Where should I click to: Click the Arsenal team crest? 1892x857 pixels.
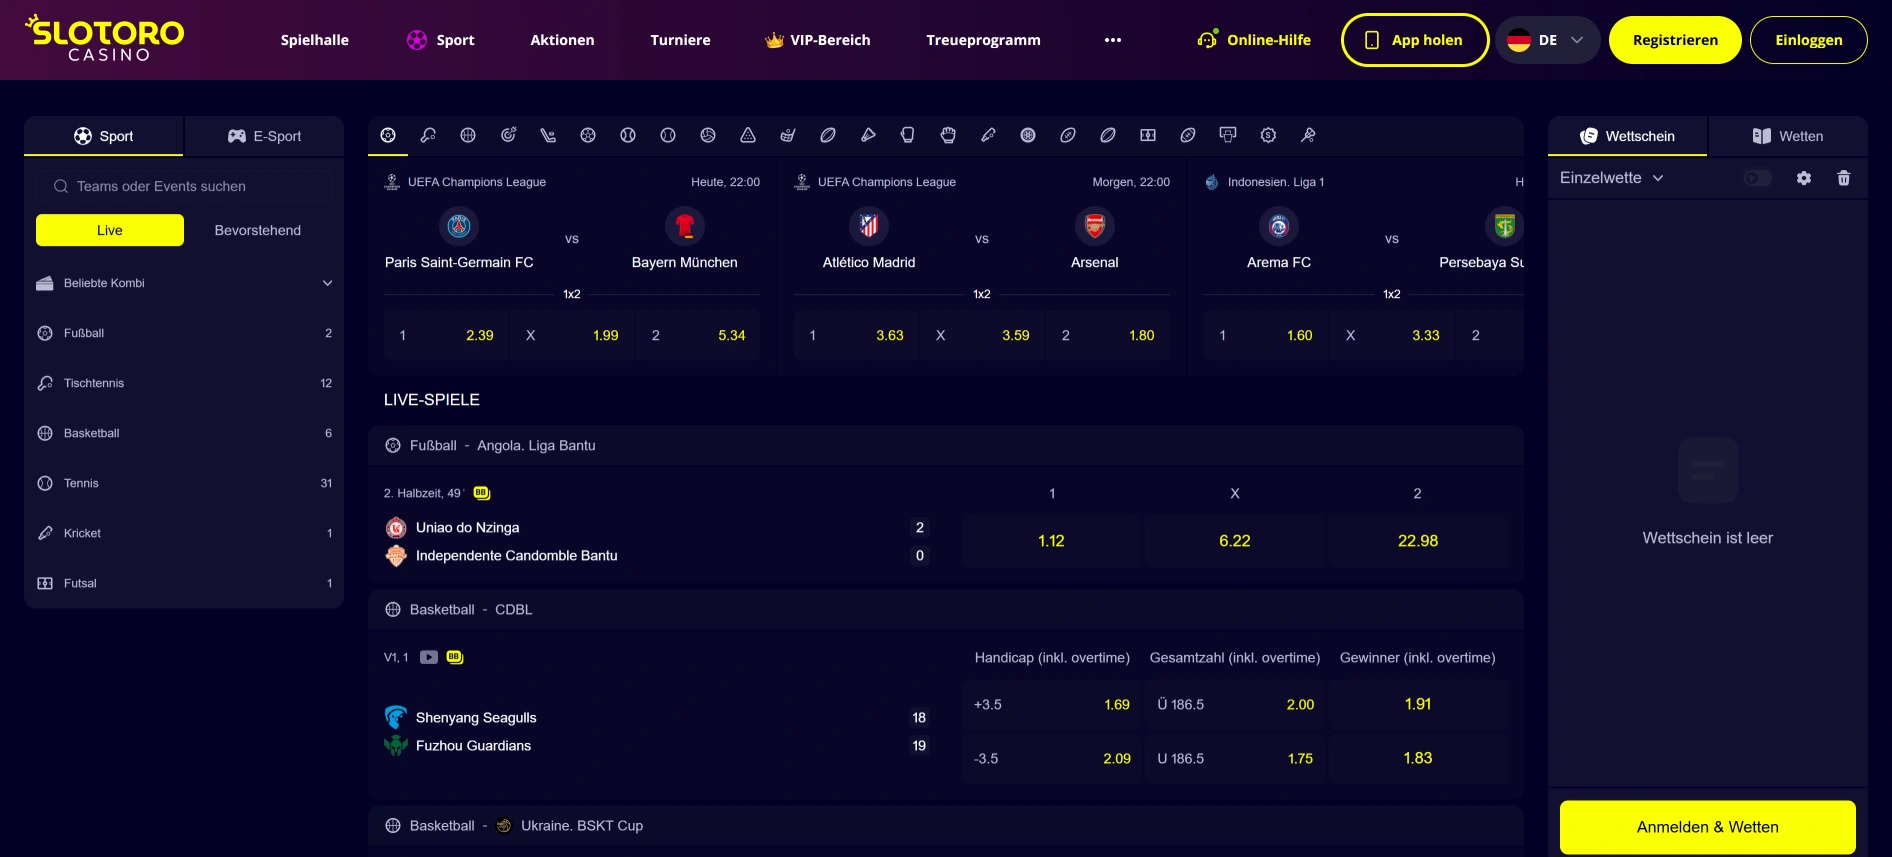[1095, 226]
